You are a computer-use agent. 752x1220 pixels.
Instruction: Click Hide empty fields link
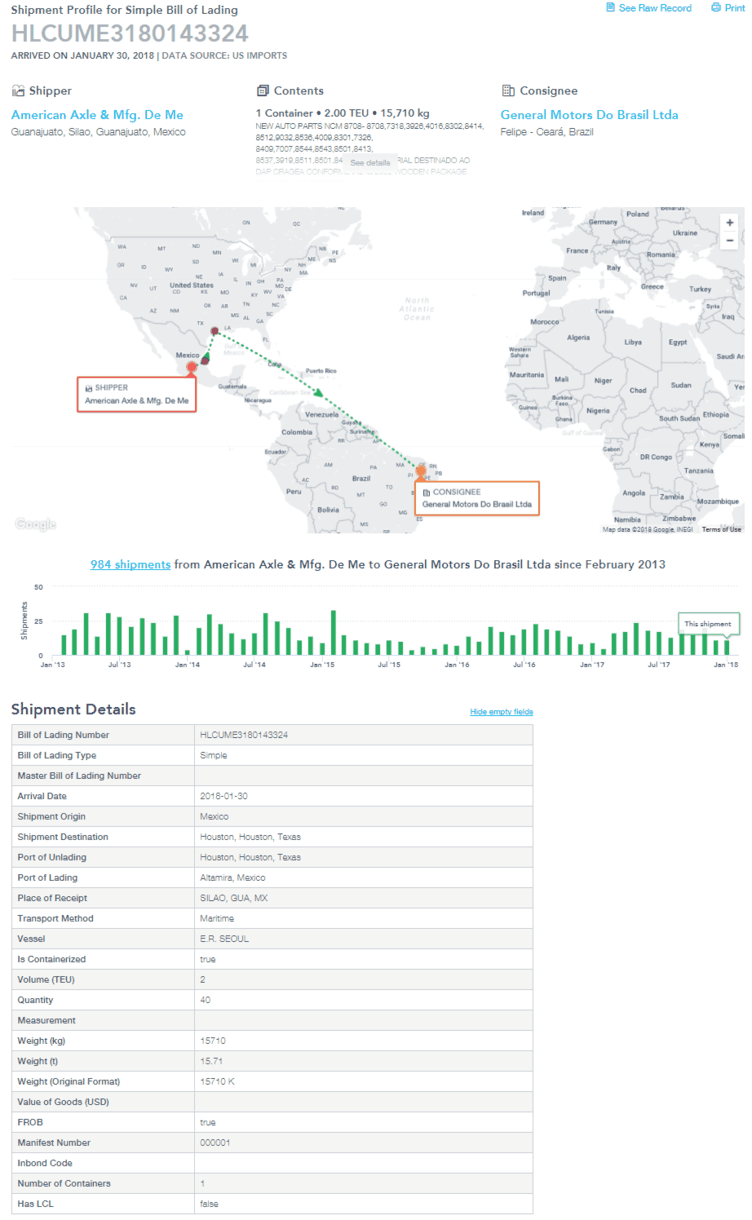click(x=501, y=712)
